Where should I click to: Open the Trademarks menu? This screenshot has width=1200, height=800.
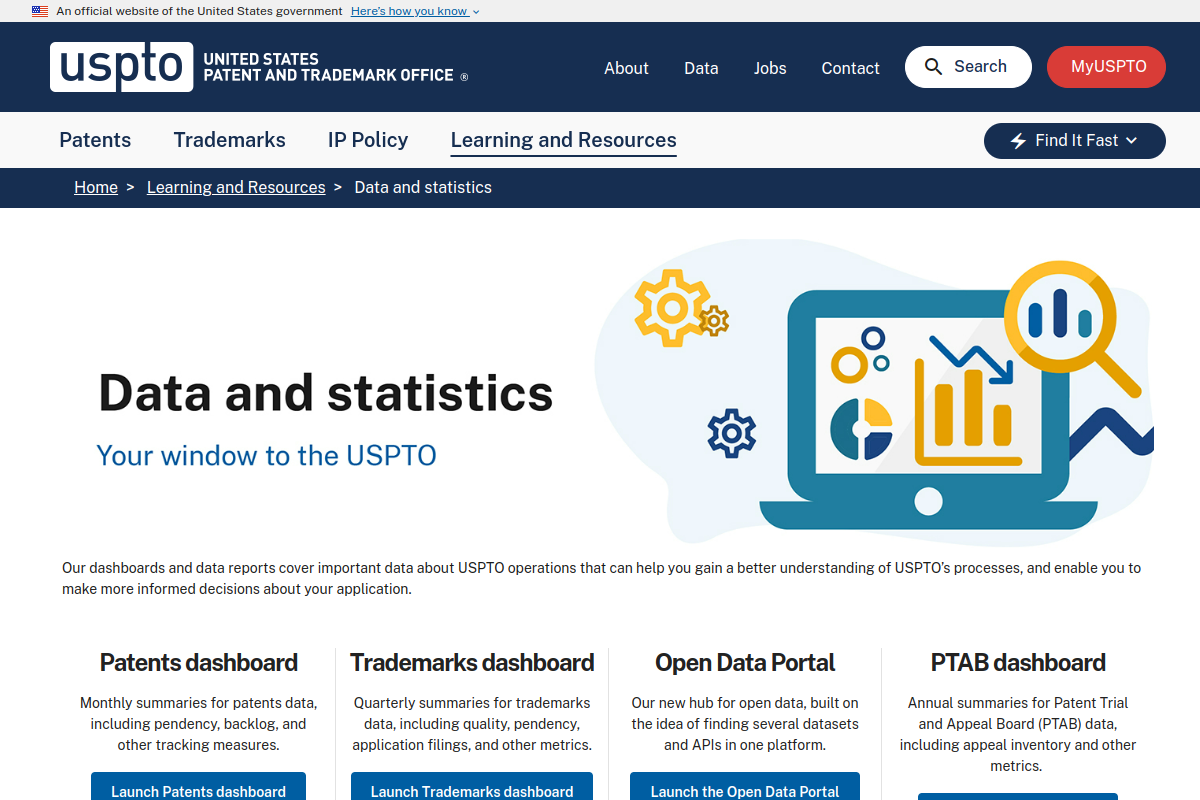tap(230, 140)
